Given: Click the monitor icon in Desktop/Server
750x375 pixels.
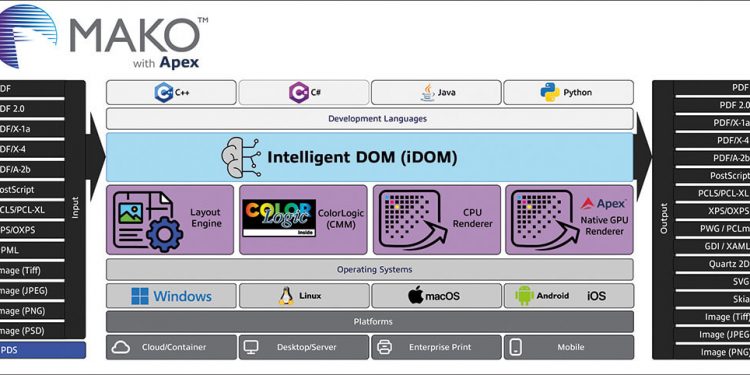Looking at the screenshot, I should (x=251, y=347).
